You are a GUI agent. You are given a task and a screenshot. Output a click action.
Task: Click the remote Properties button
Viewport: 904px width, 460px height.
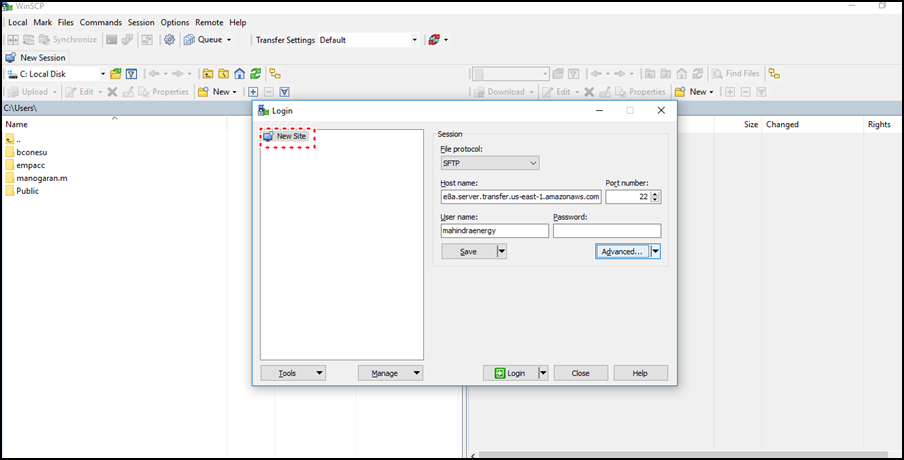641,92
